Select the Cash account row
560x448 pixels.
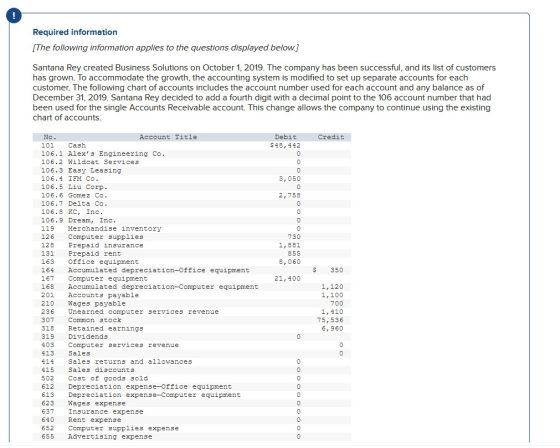pyautogui.click(x=192, y=145)
